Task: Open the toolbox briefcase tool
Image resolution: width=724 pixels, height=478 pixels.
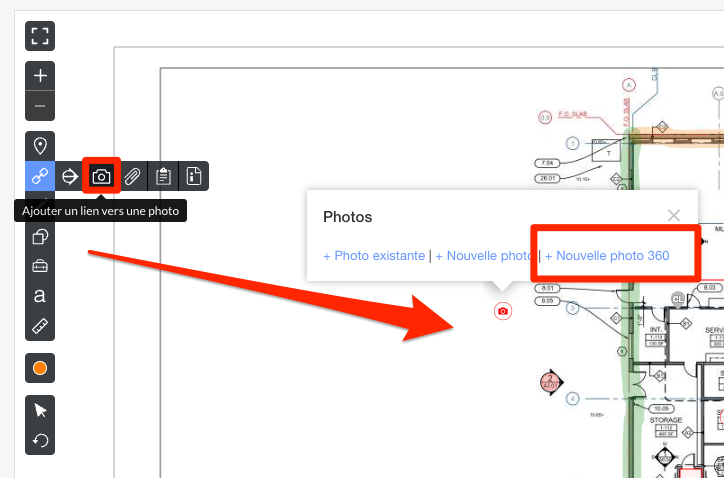Action: click(x=40, y=267)
